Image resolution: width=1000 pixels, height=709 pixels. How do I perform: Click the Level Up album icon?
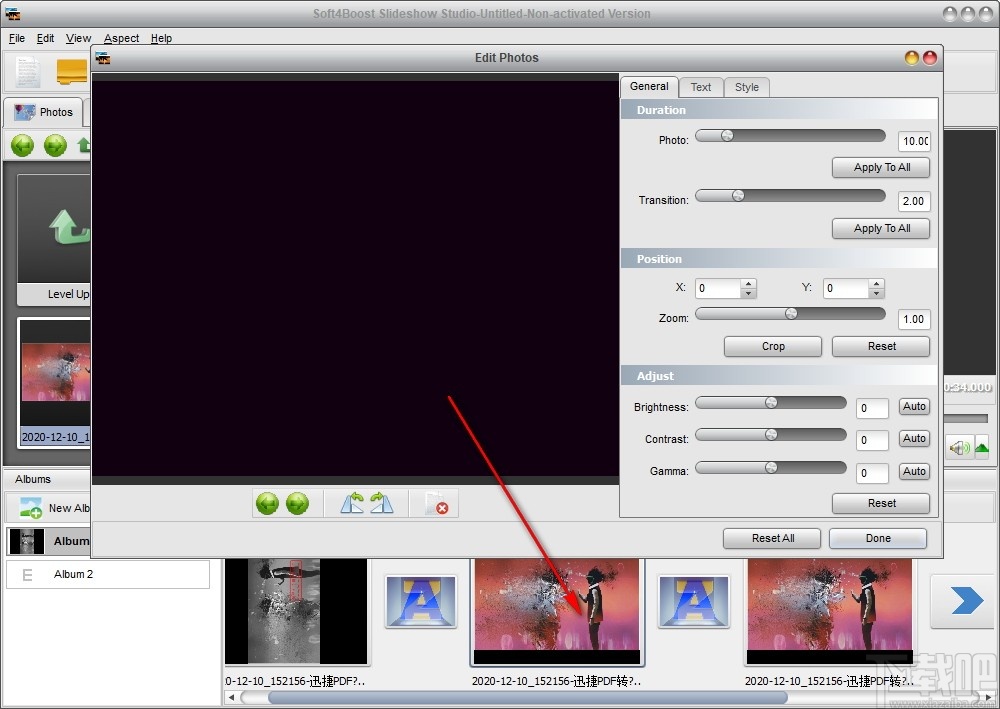55,225
